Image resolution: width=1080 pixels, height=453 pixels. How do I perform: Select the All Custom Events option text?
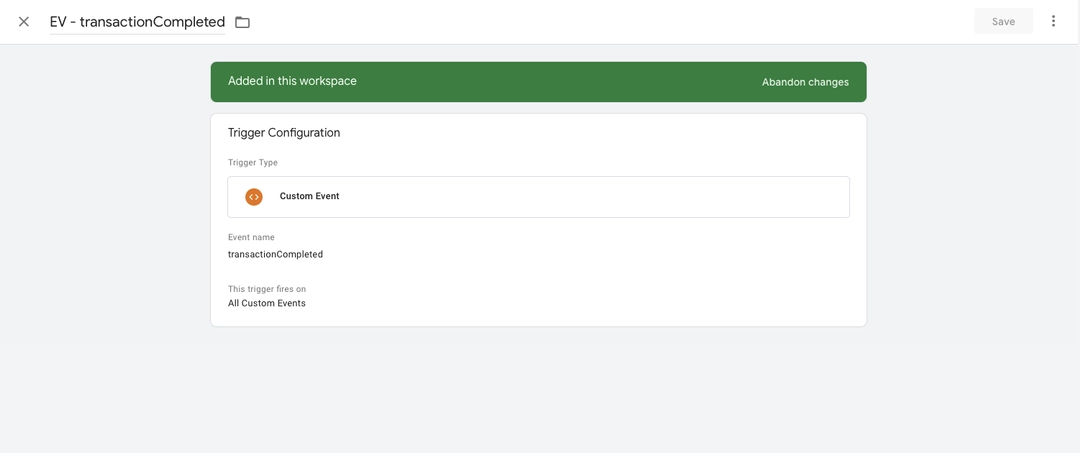pos(267,303)
